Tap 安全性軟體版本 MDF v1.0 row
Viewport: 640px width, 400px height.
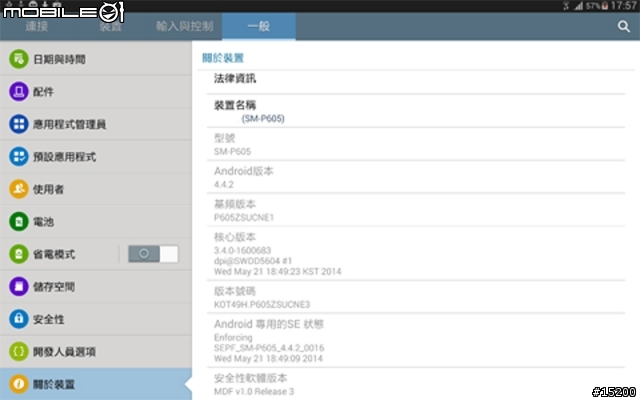416,384
